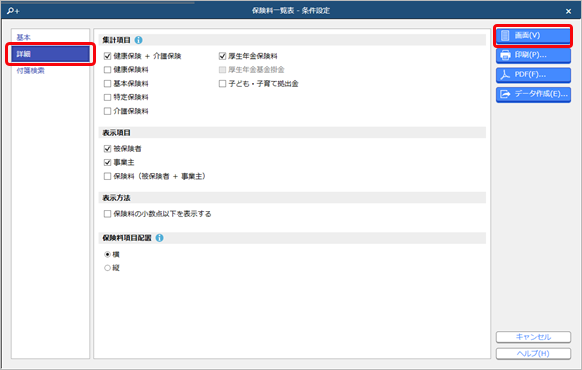The height and width of the screenshot is (370, 582).
Task: Click the search-plus icon in title bar
Action: (x=13, y=11)
